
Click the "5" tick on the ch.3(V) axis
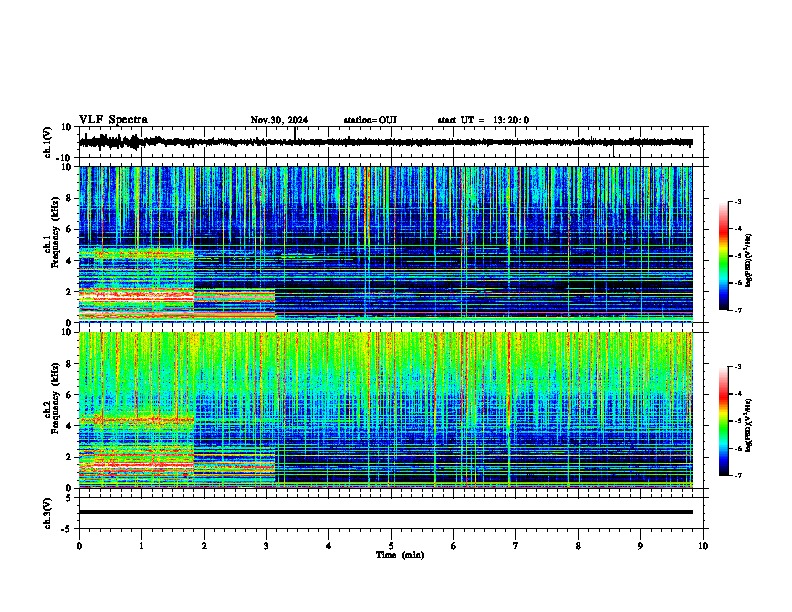pos(69,497)
